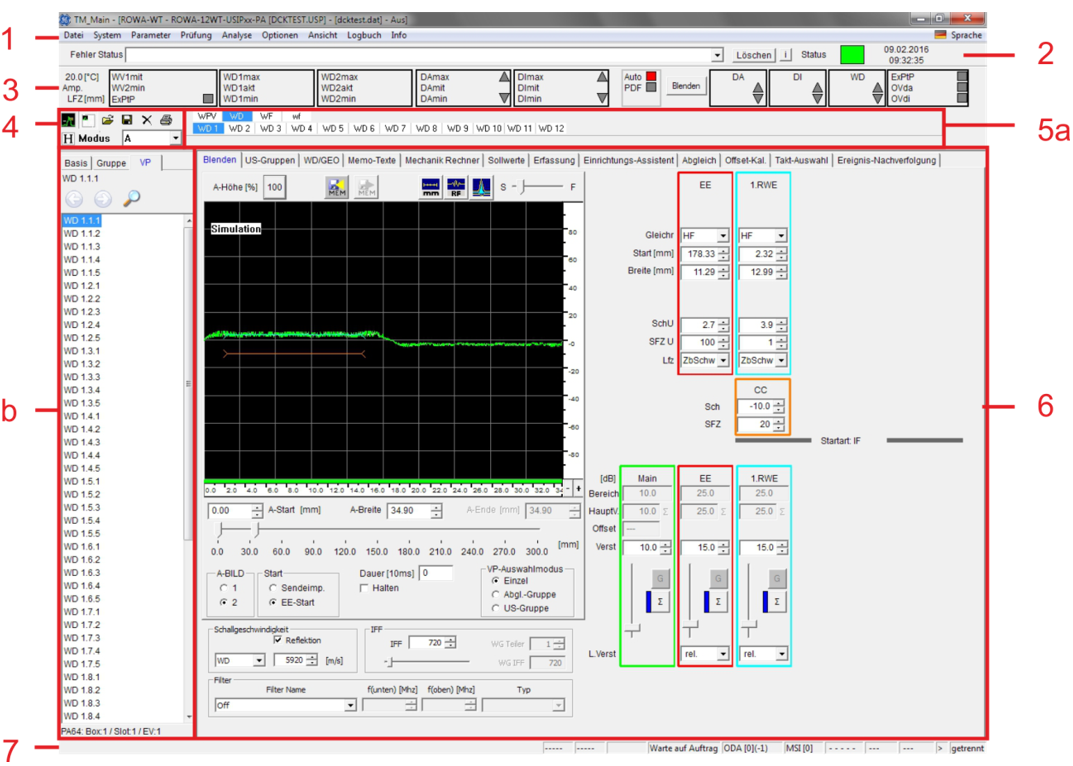Click the forward arrow above VP list

103,199
